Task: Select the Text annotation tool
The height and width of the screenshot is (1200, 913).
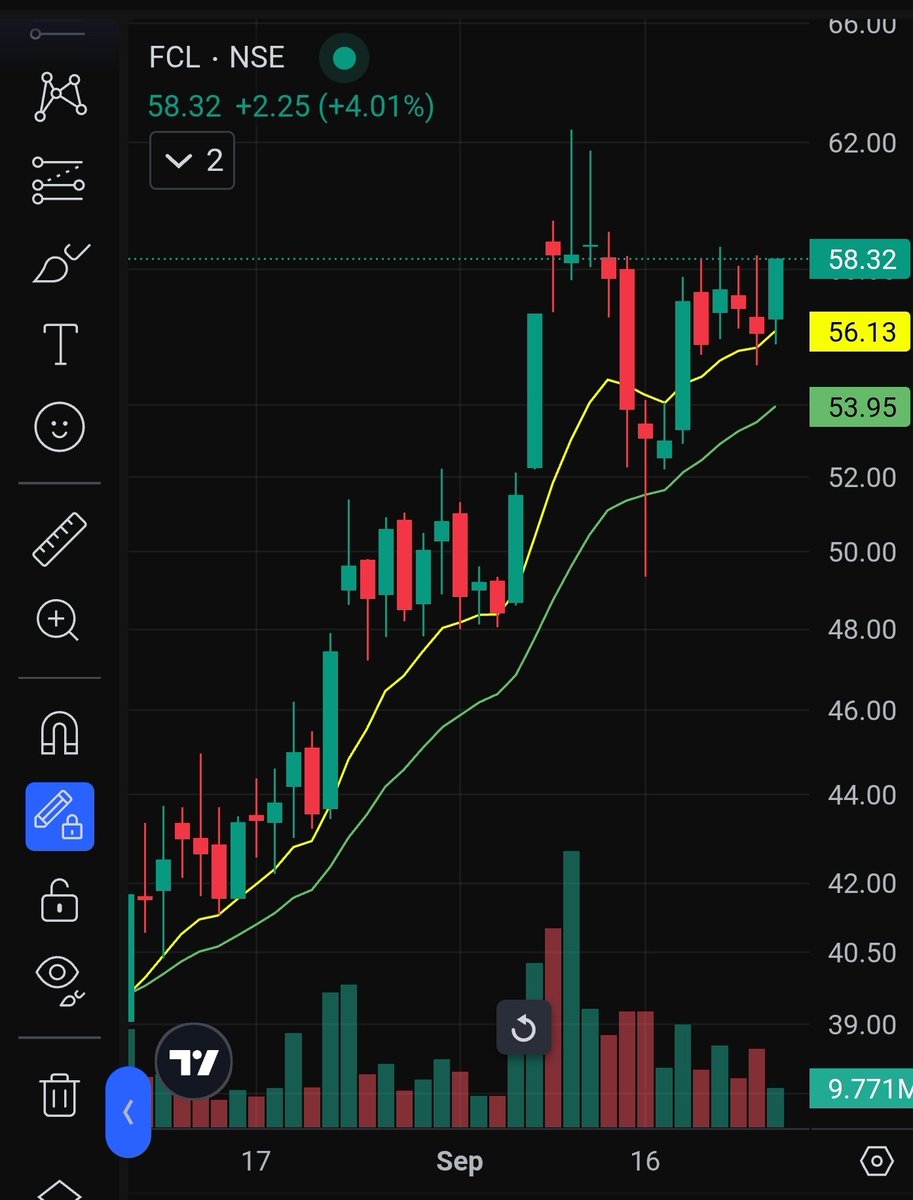Action: [60, 344]
